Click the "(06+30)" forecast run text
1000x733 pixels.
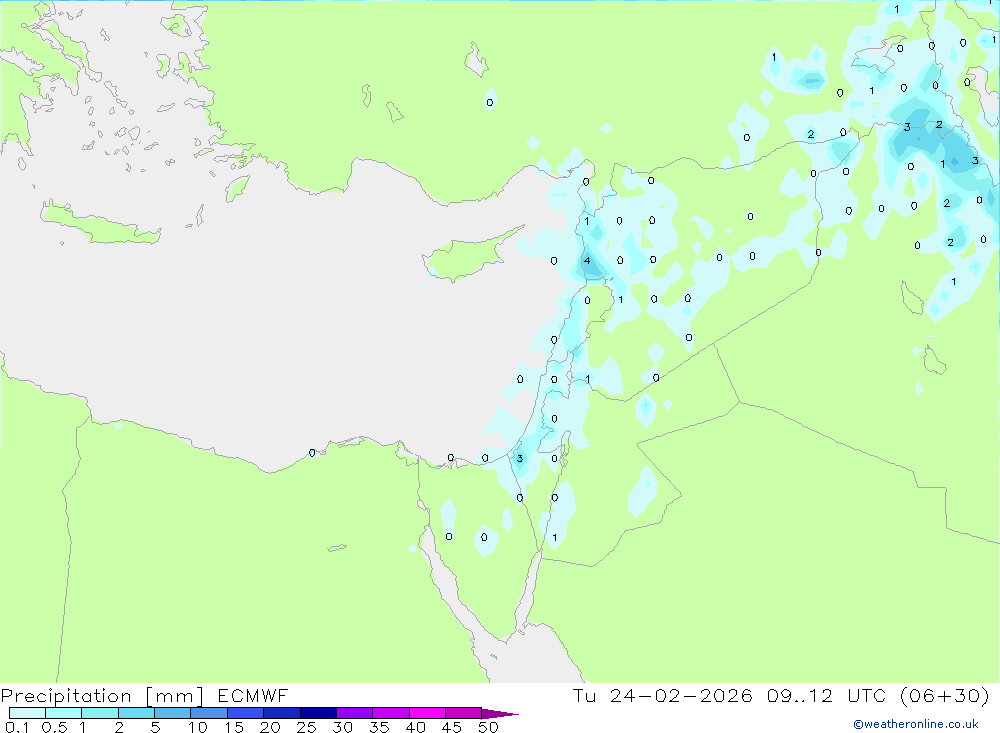point(945,695)
